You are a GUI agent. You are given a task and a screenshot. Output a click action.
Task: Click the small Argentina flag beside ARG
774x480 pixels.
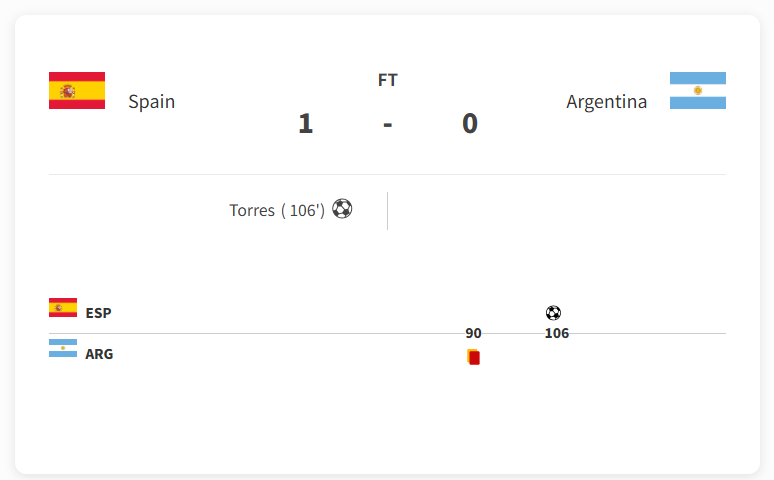(63, 348)
